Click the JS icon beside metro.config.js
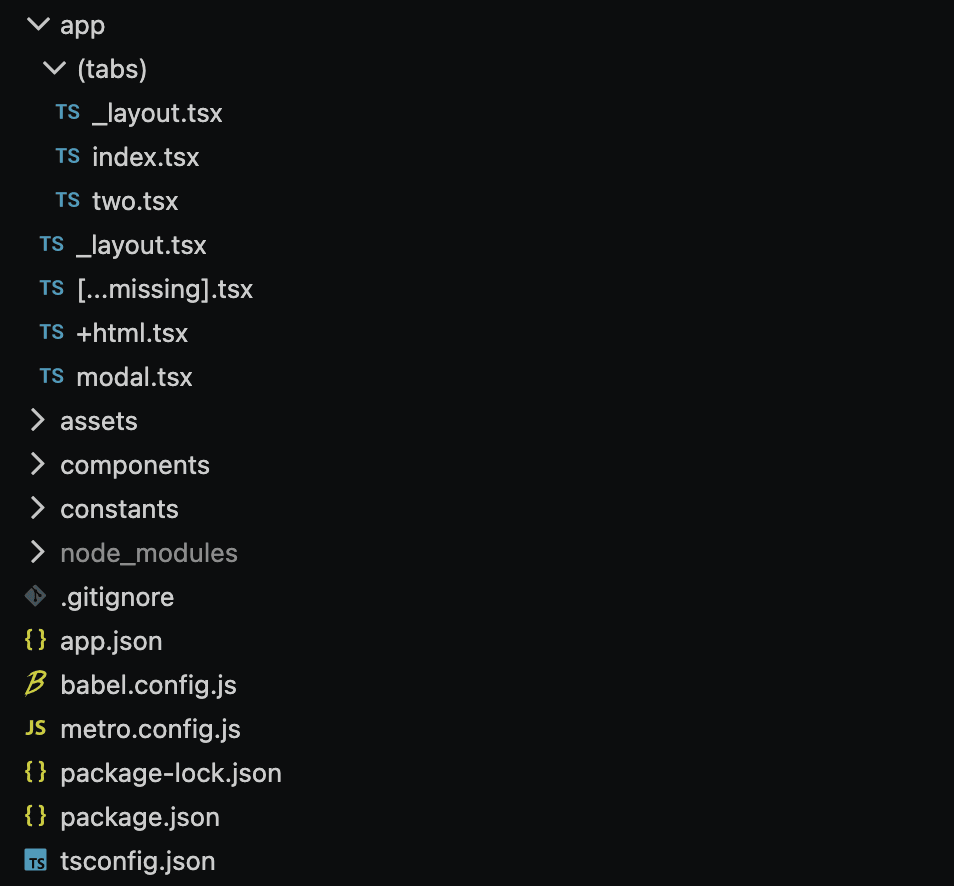The width and height of the screenshot is (954, 886). [34, 728]
